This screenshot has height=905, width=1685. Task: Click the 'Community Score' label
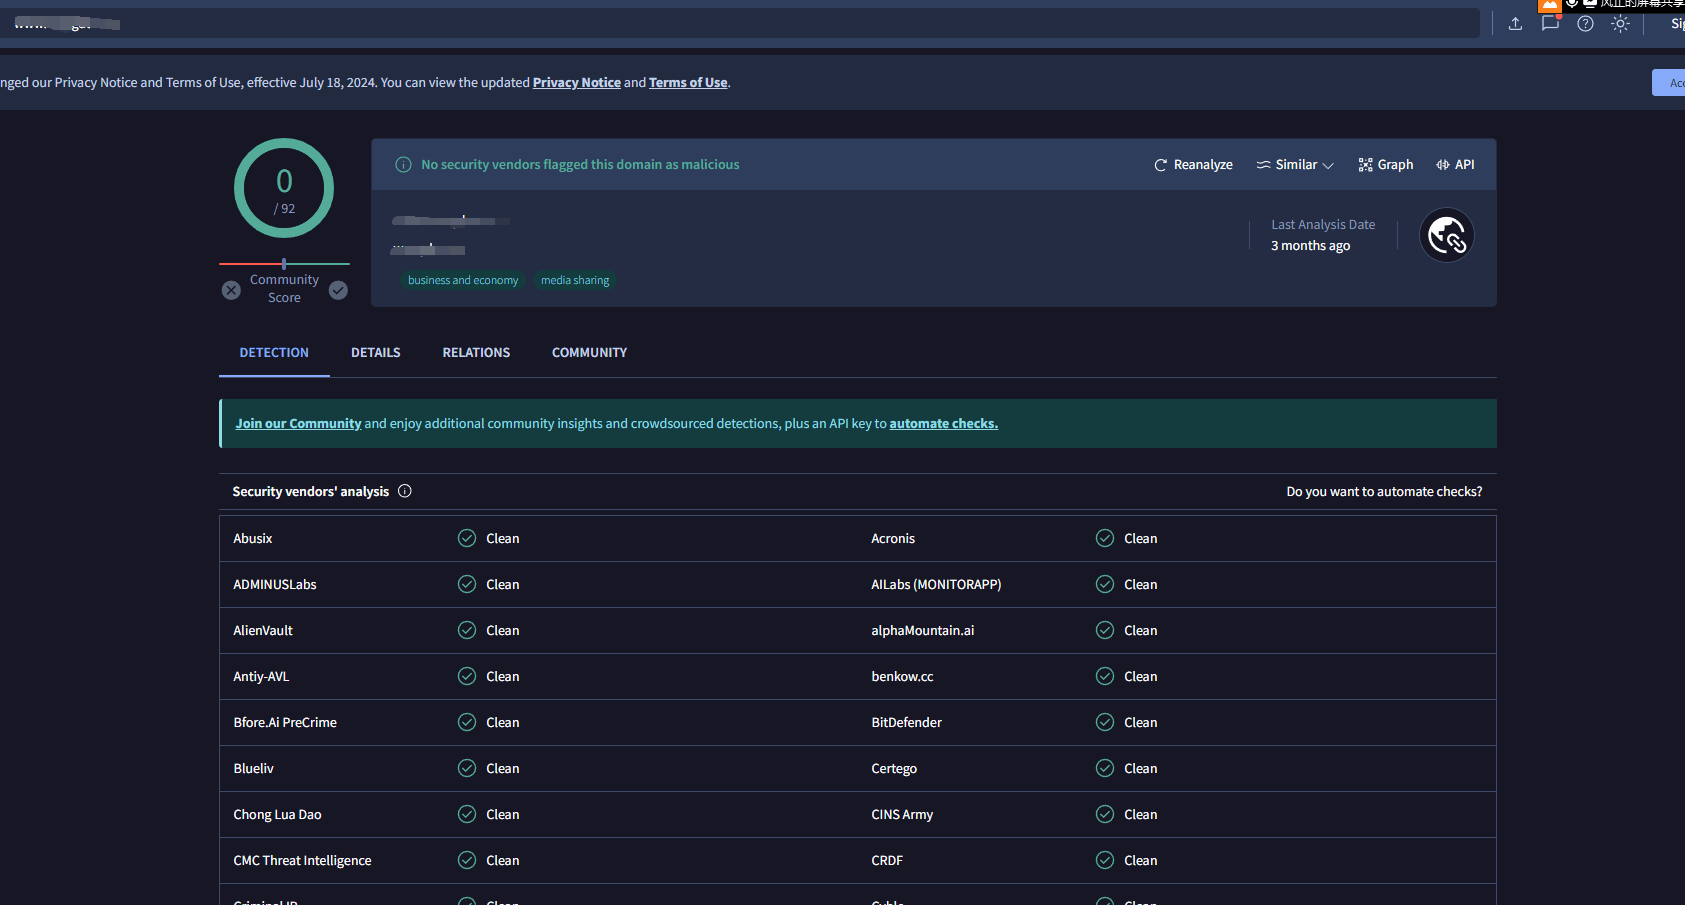pyautogui.click(x=284, y=289)
